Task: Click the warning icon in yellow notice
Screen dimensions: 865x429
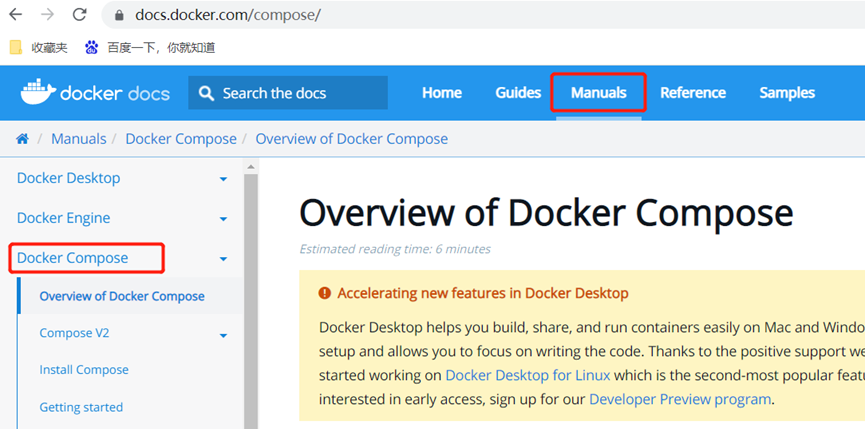Action: (x=325, y=293)
